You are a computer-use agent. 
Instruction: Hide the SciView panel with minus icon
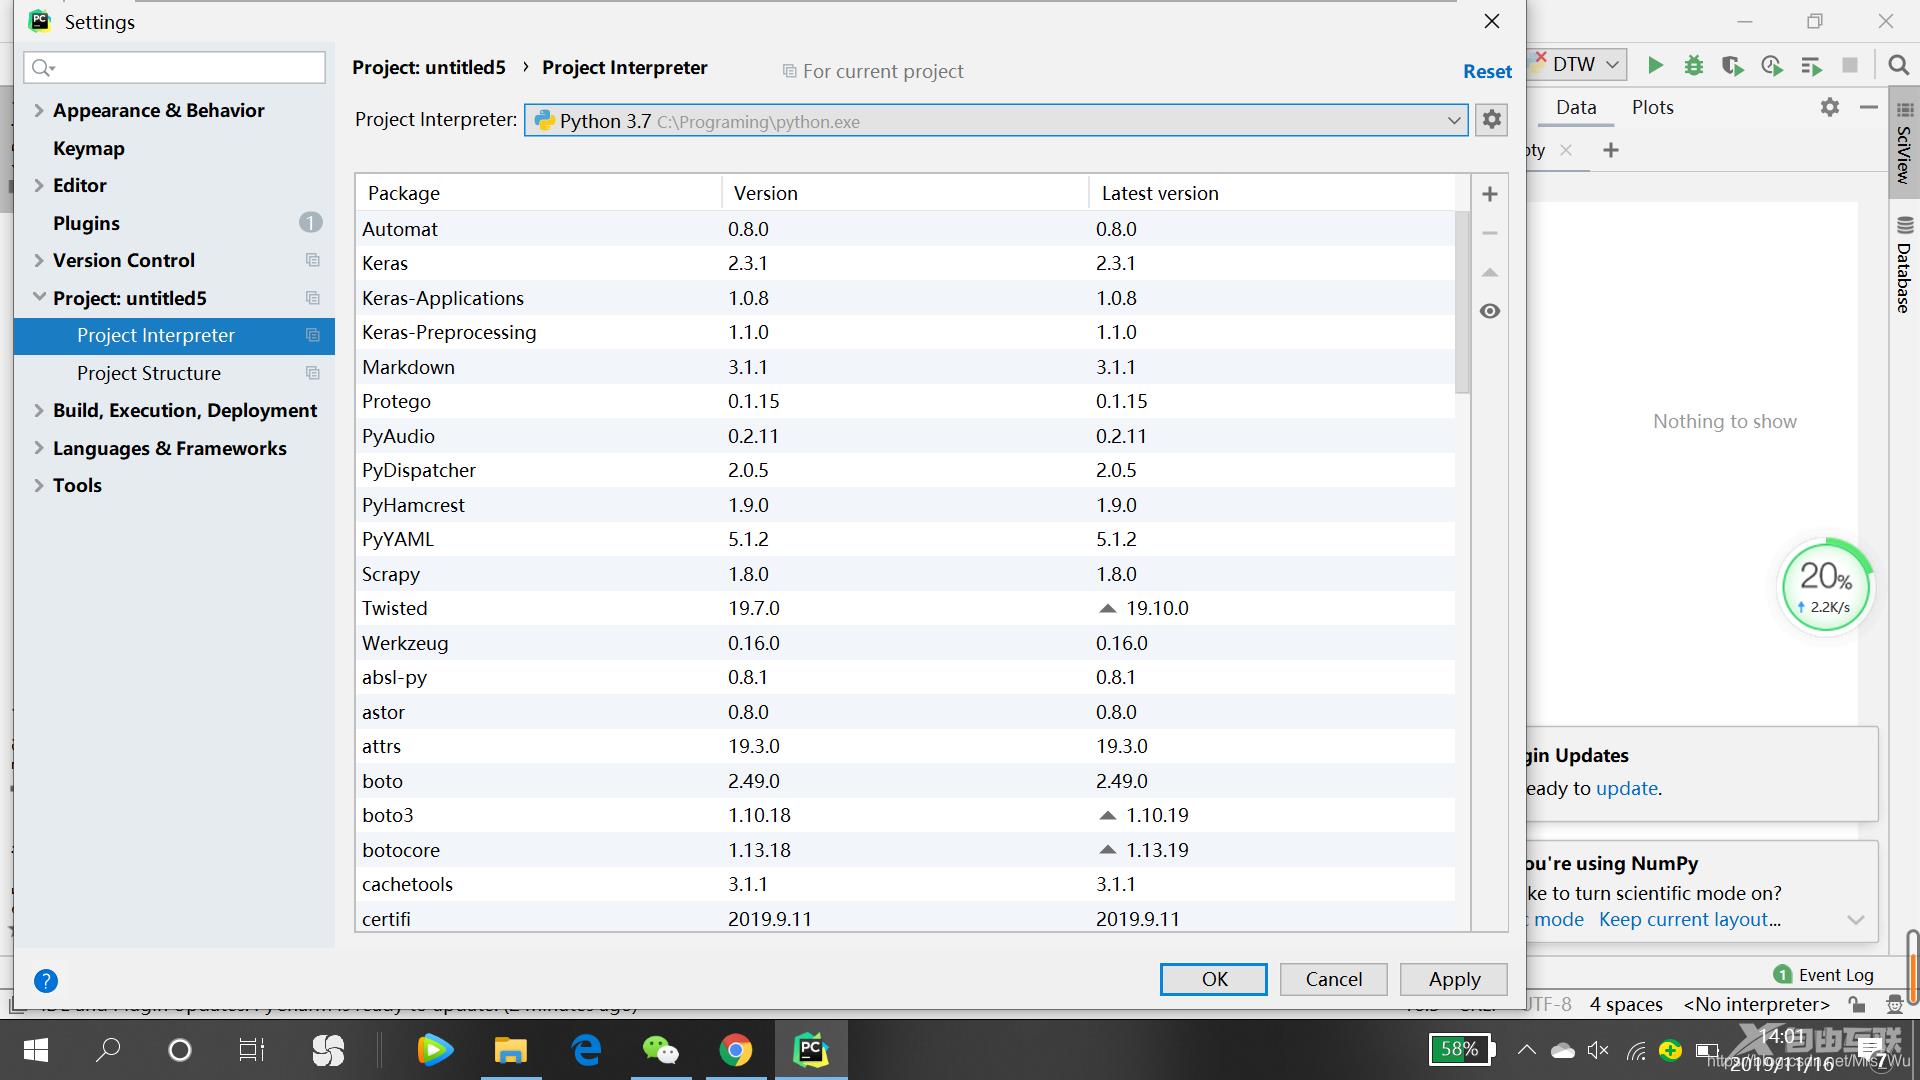[x=1868, y=107]
